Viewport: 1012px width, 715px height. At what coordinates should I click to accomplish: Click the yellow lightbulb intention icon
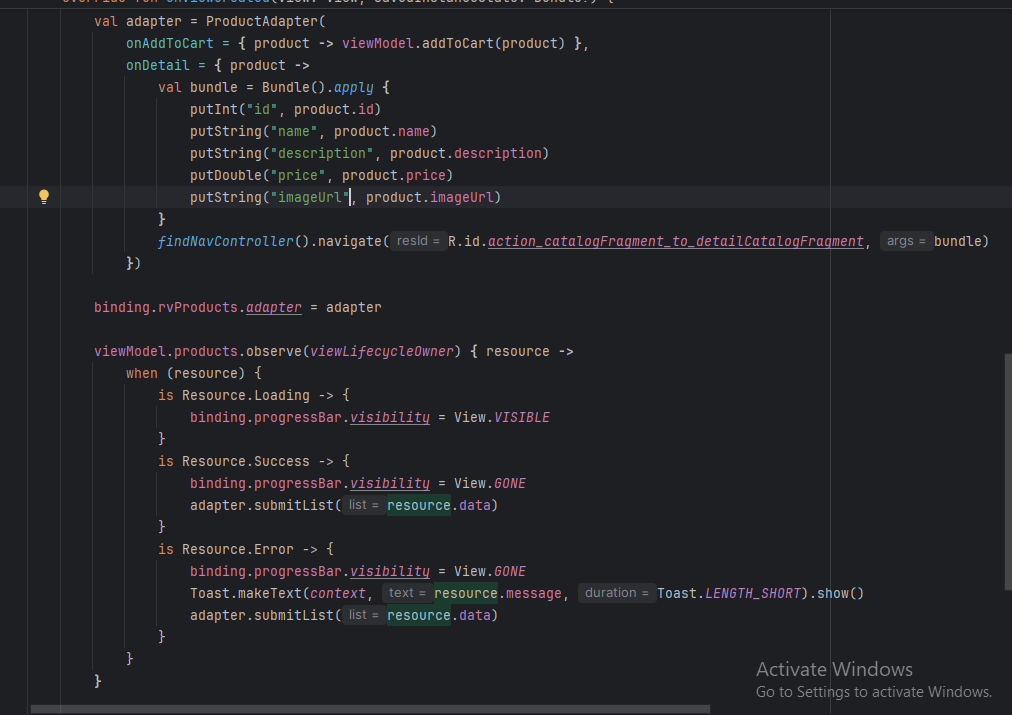pyautogui.click(x=44, y=197)
